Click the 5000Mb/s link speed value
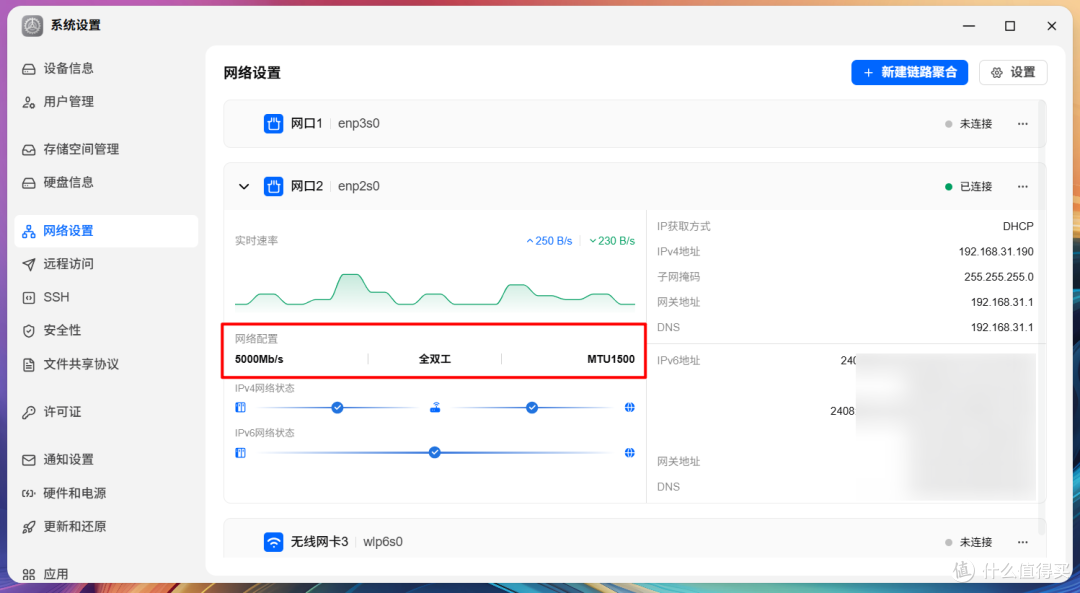 tap(259, 360)
